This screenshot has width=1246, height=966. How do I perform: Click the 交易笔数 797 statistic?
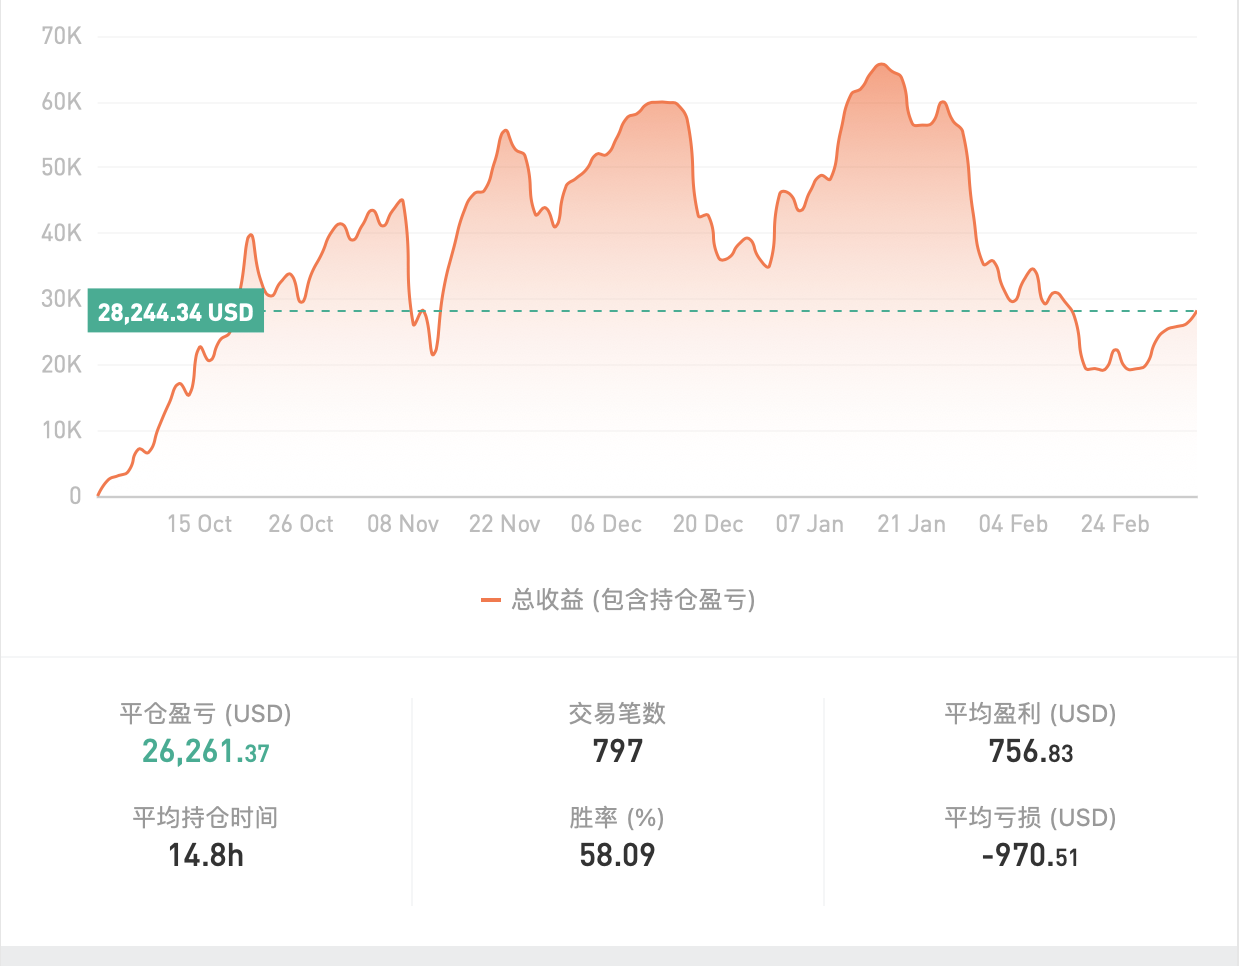pyautogui.click(x=618, y=751)
